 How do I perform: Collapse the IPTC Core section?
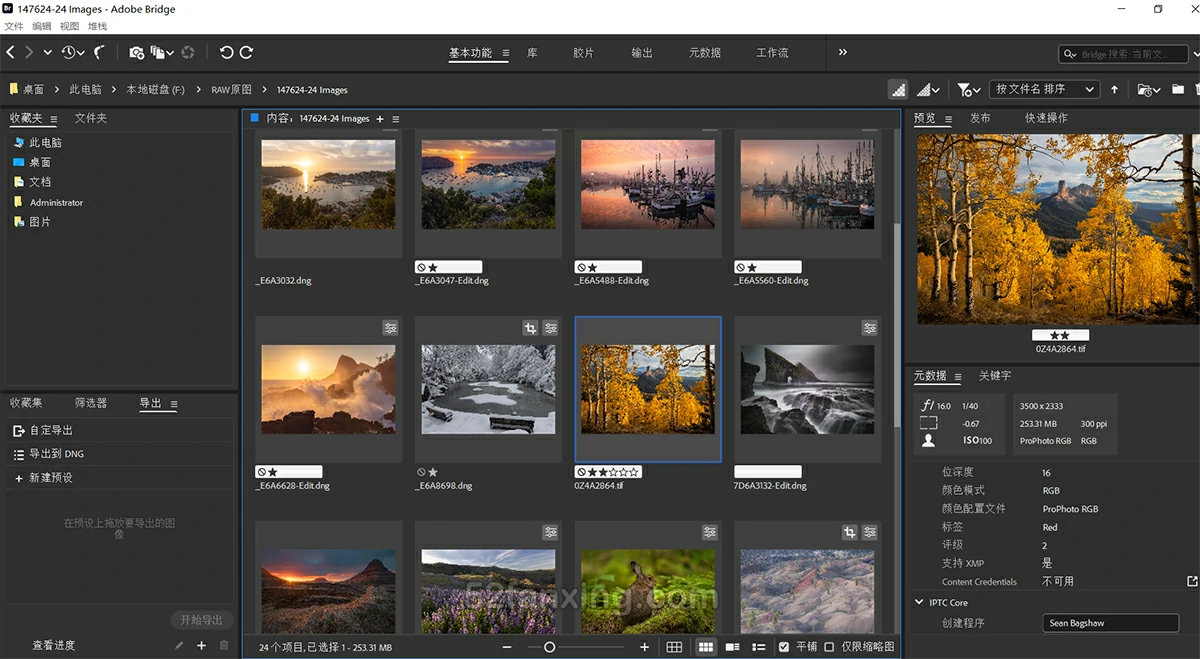click(x=919, y=602)
